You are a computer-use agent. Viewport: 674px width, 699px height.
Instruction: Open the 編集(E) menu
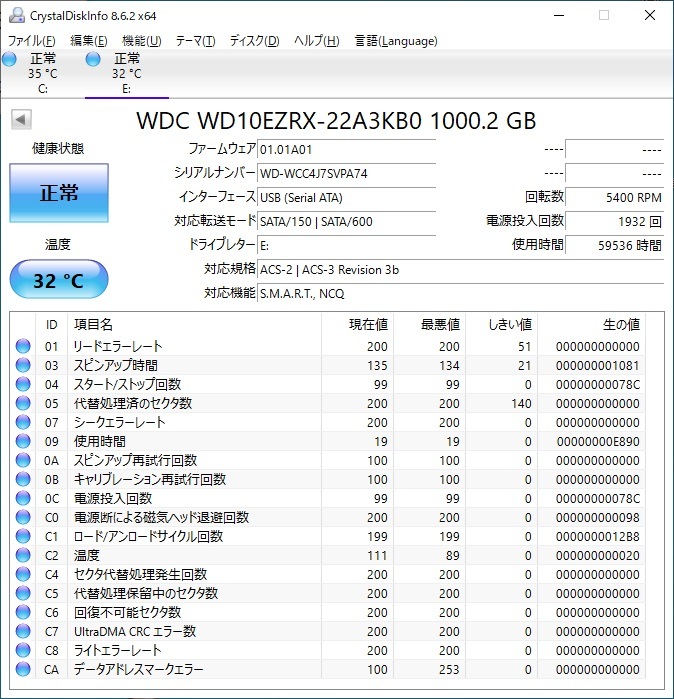pyautogui.click(x=89, y=41)
